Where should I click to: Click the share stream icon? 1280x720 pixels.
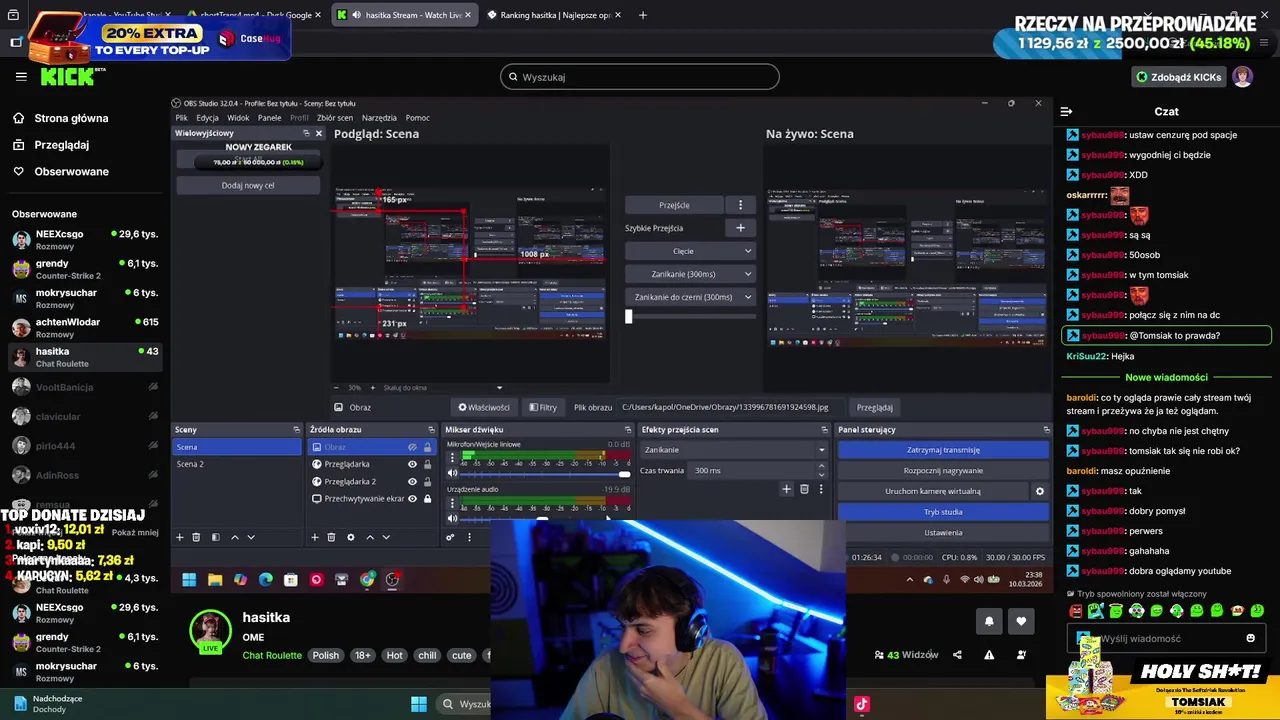coord(957,655)
